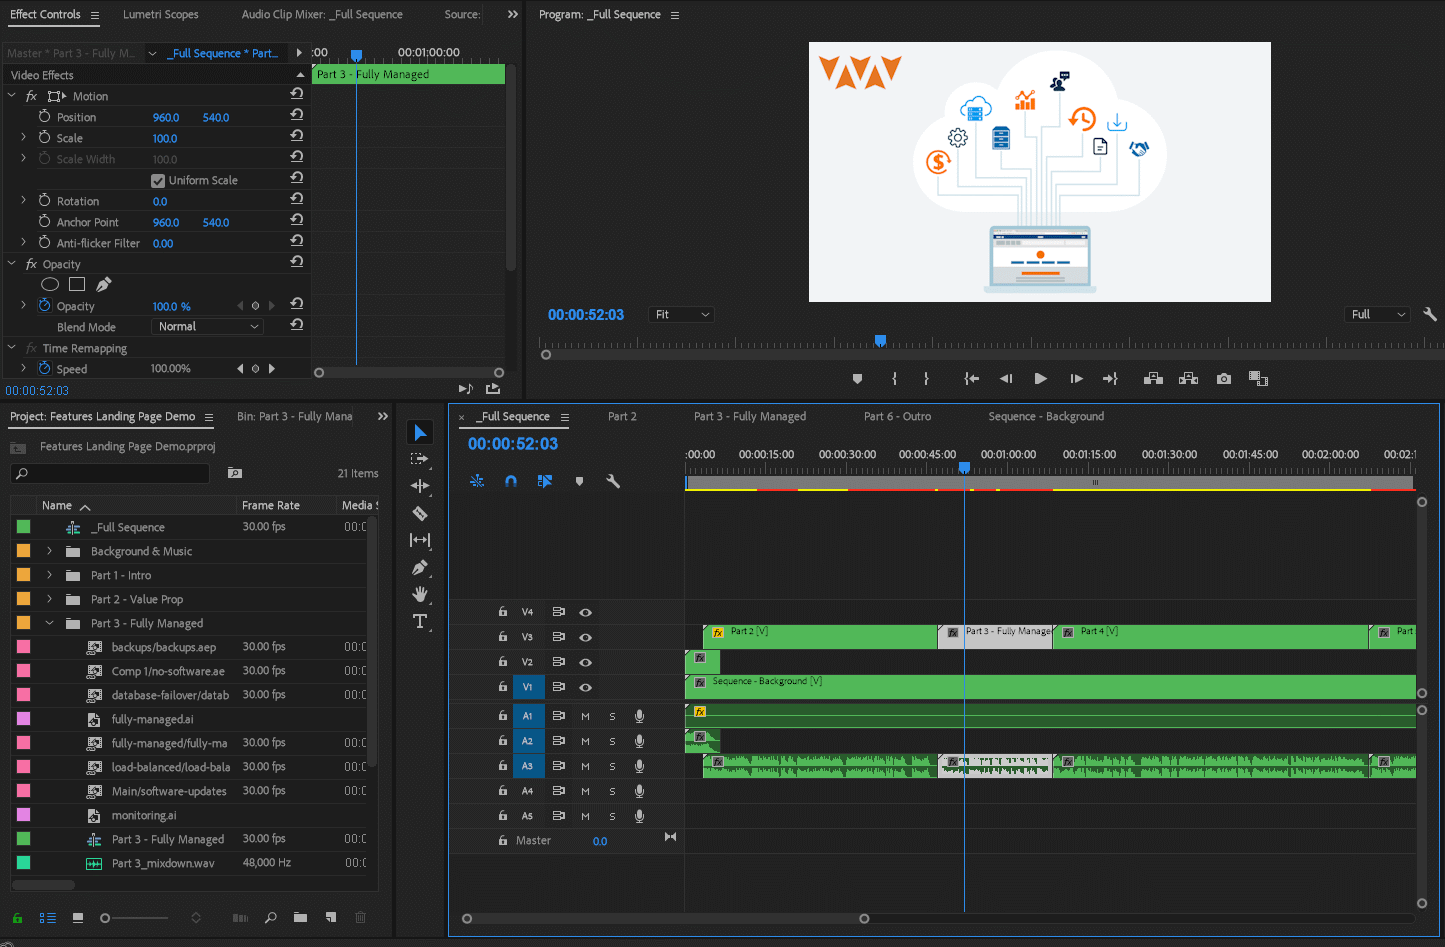Open Program monitor settings wrench
This screenshot has height=947, width=1445.
(x=1430, y=314)
